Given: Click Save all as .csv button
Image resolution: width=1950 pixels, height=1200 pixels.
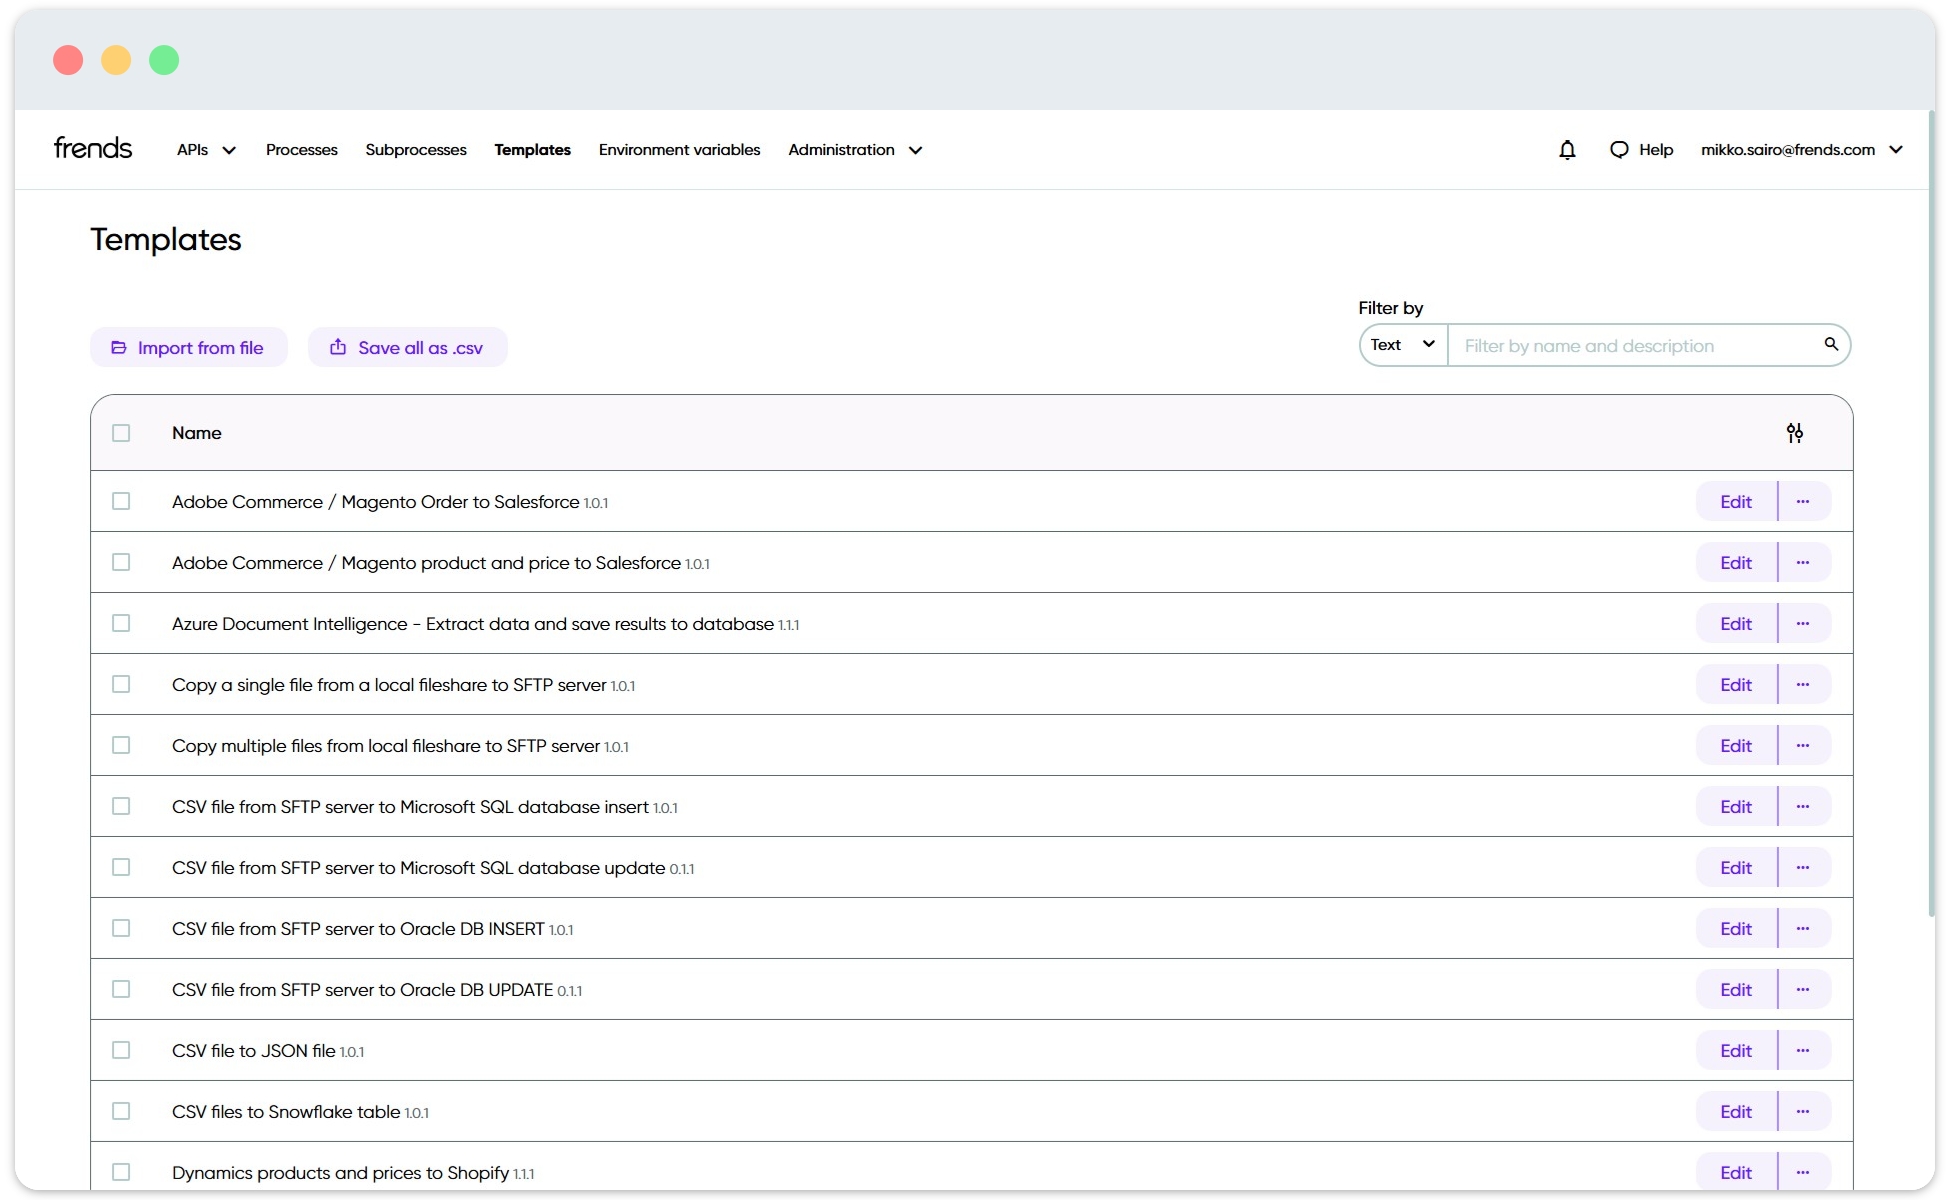Looking at the screenshot, I should click(407, 348).
